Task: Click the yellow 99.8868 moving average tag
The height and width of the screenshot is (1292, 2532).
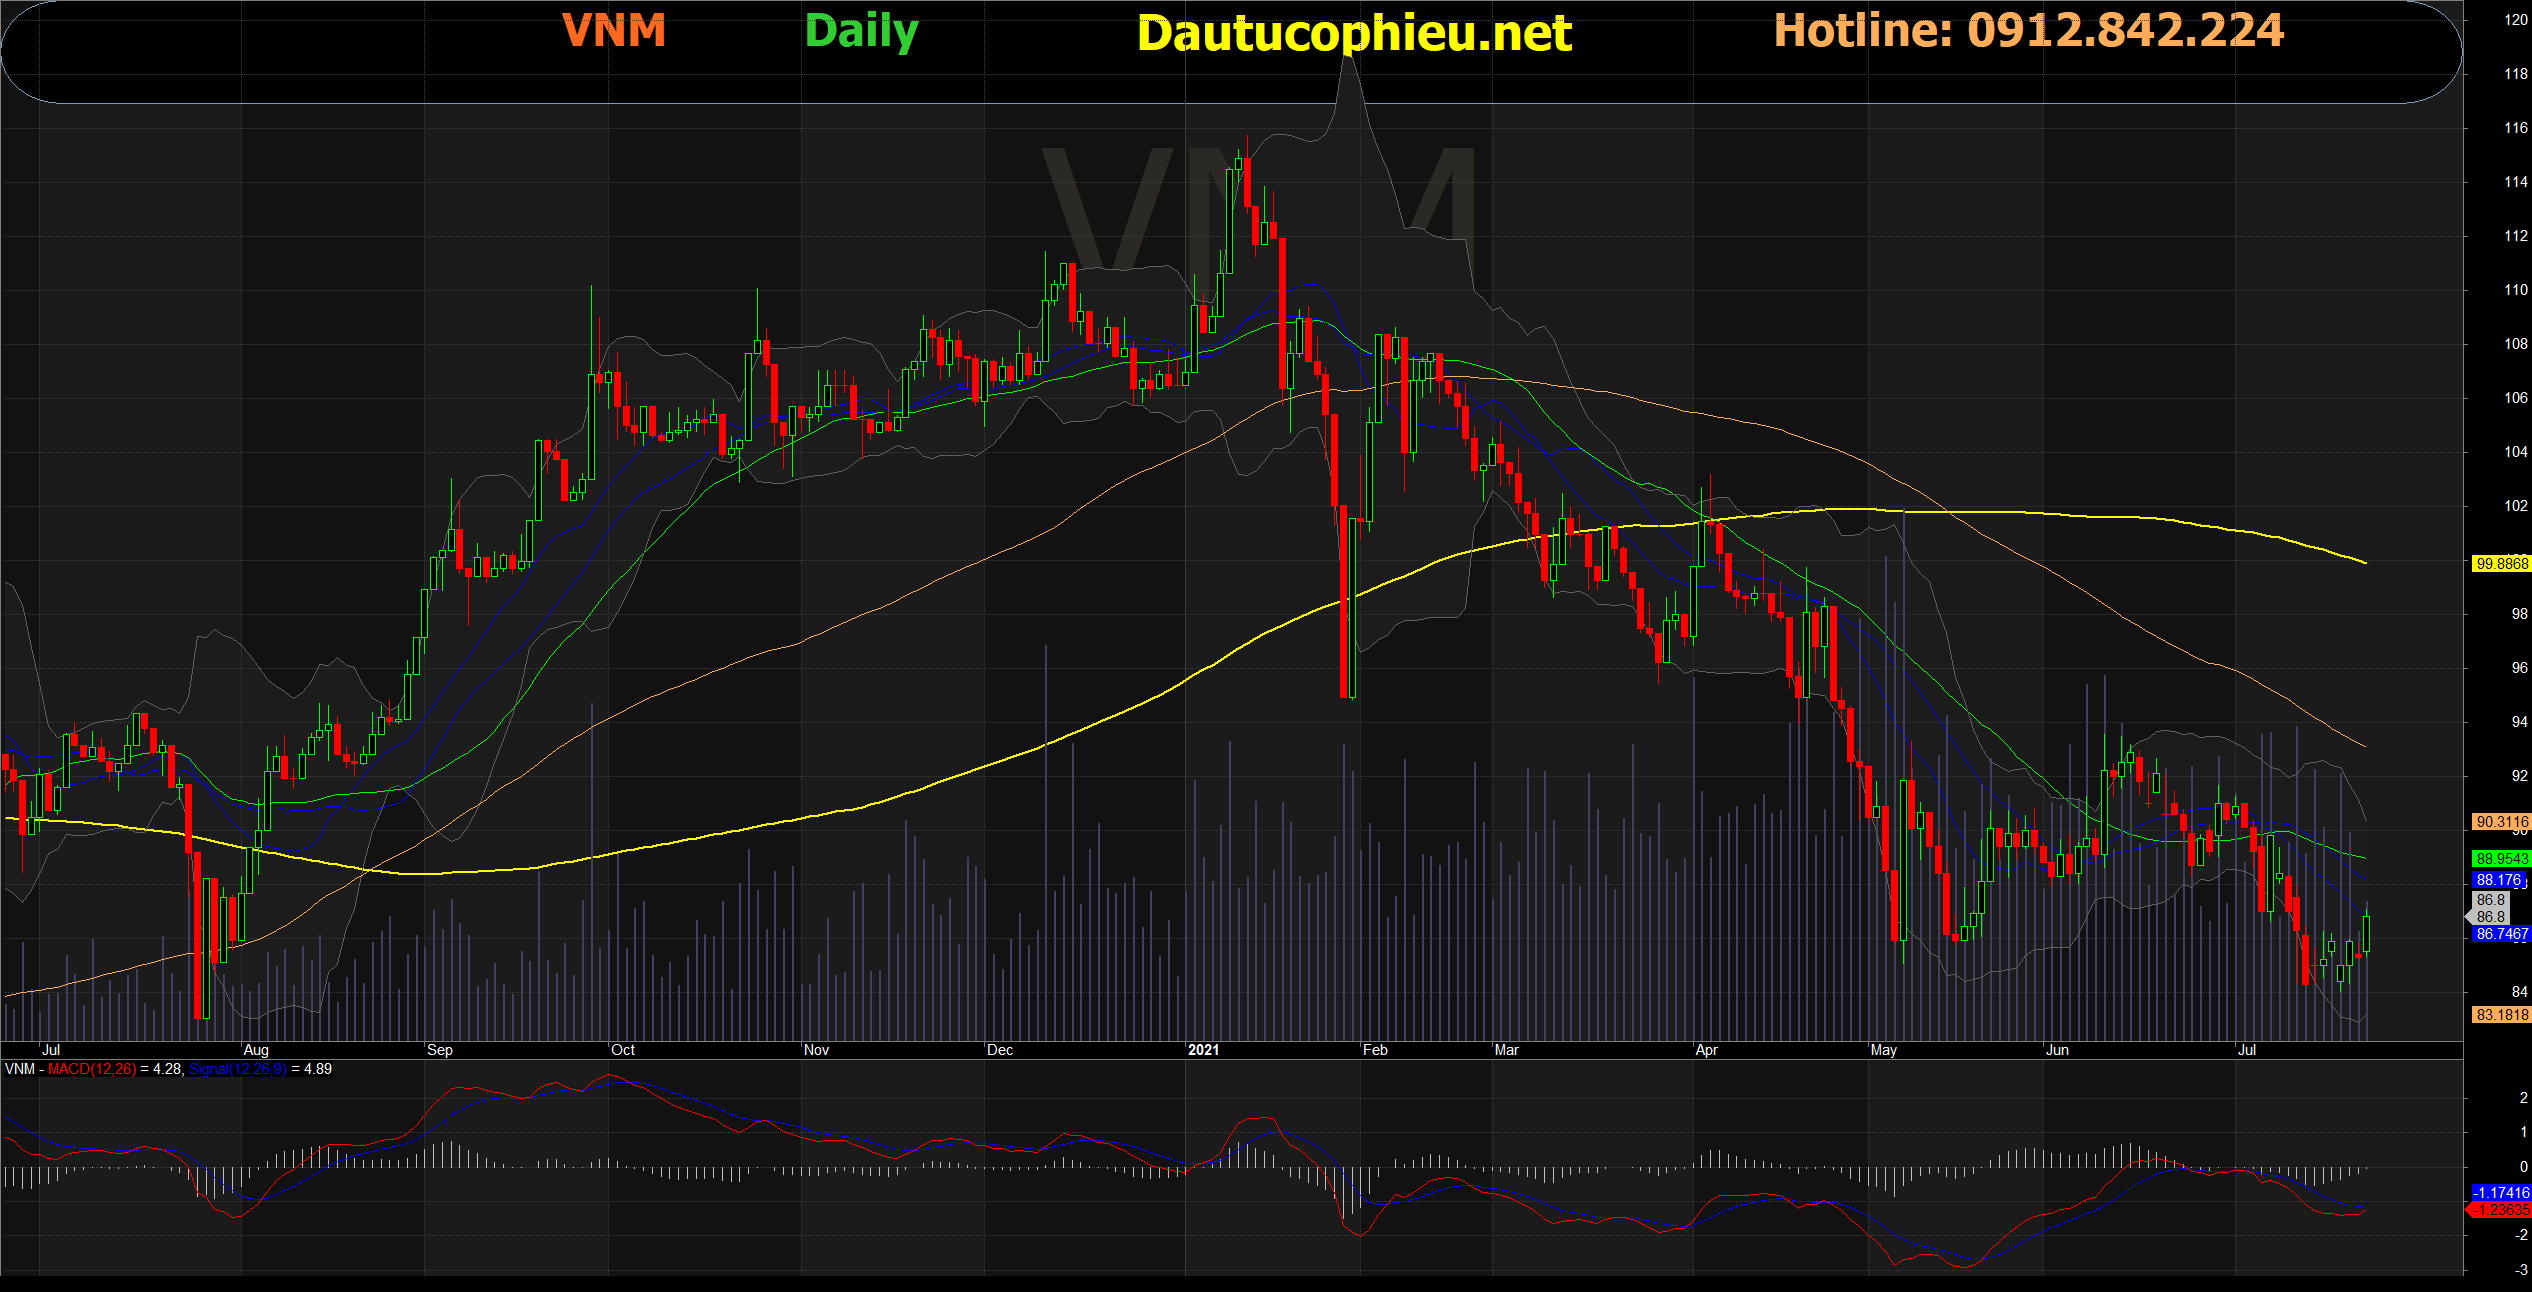Action: pyautogui.click(x=2501, y=564)
